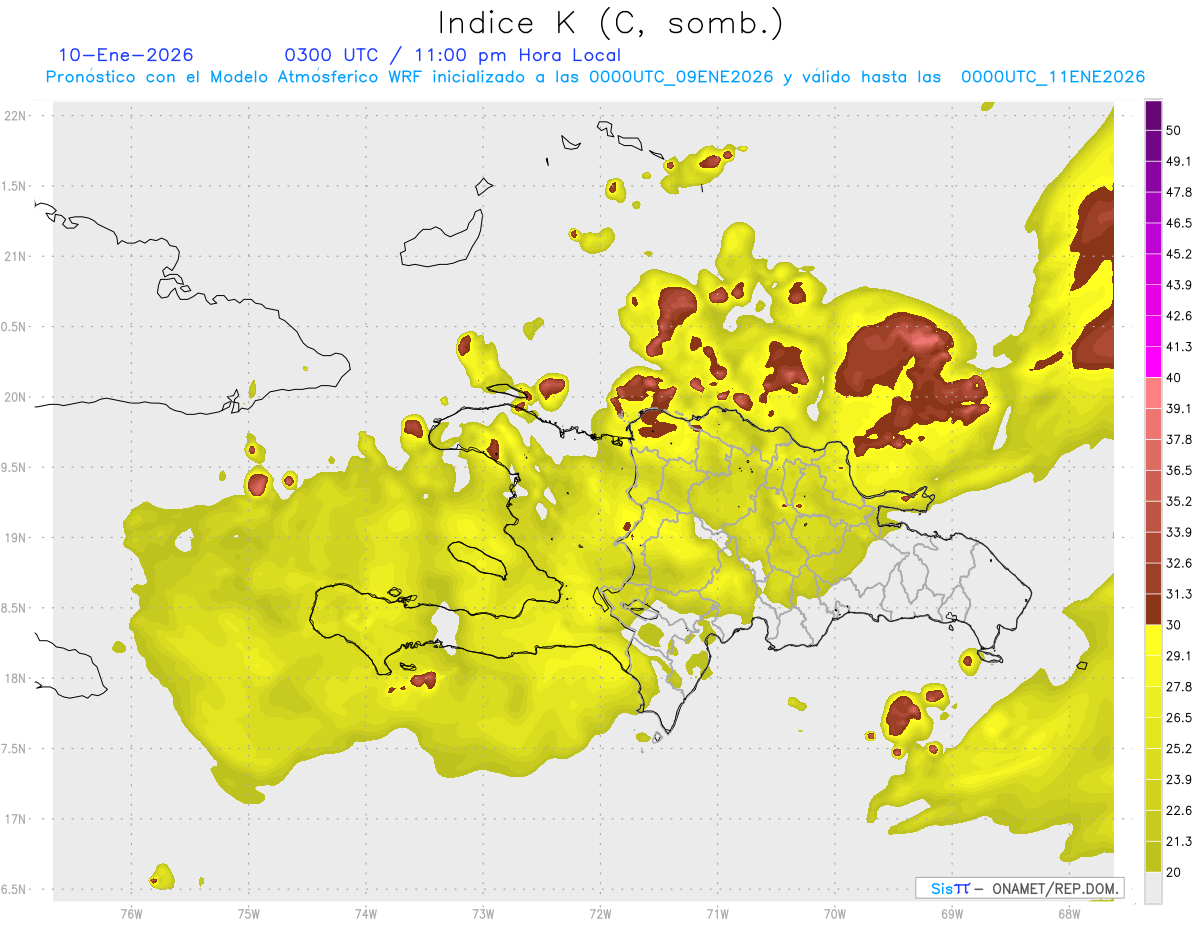Pick the light gray swatch below the 20 mark

pyautogui.click(x=1154, y=888)
